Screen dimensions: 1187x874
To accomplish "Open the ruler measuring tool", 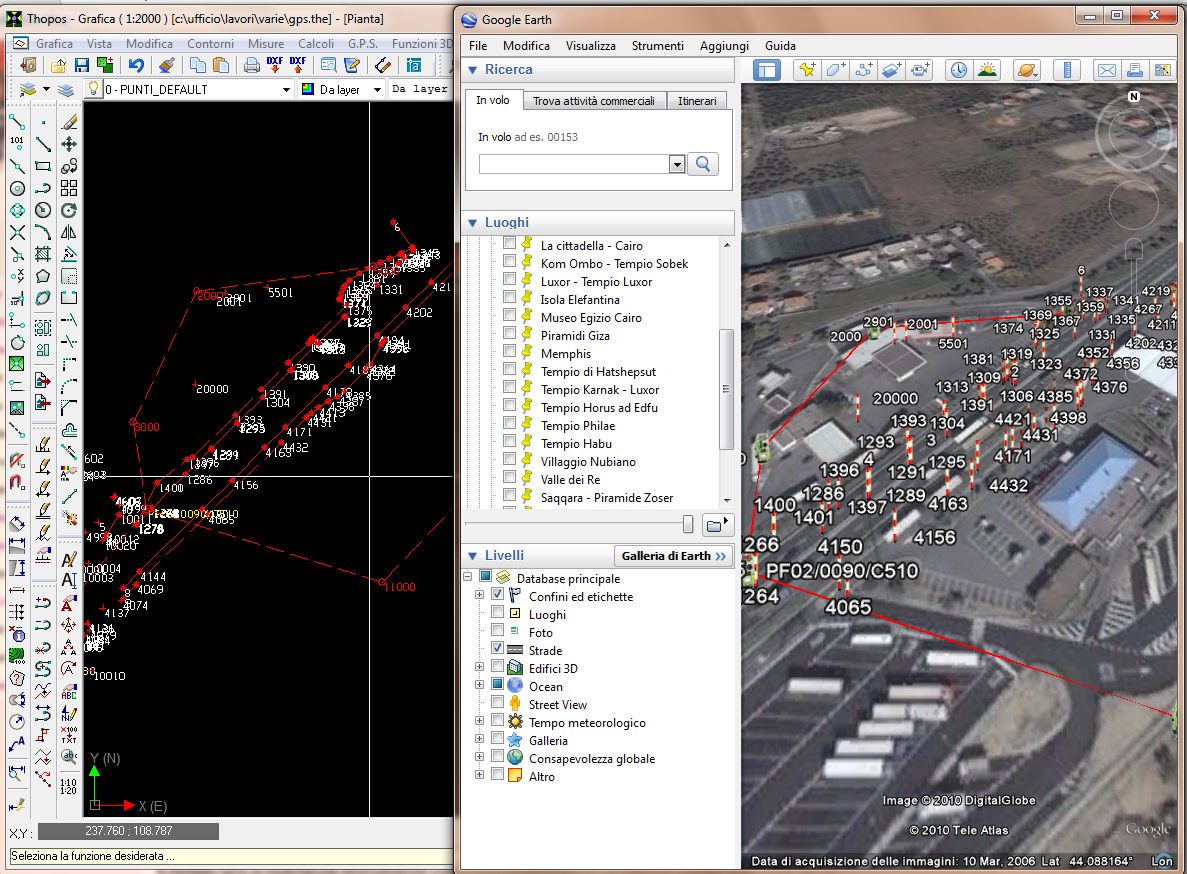I will pyautogui.click(x=1067, y=70).
